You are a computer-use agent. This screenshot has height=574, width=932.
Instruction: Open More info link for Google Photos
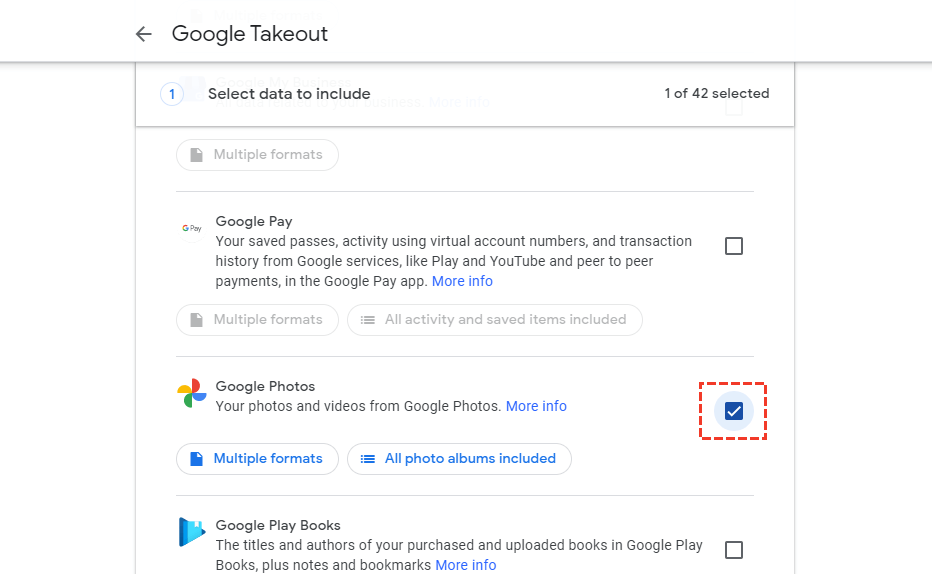pos(536,406)
